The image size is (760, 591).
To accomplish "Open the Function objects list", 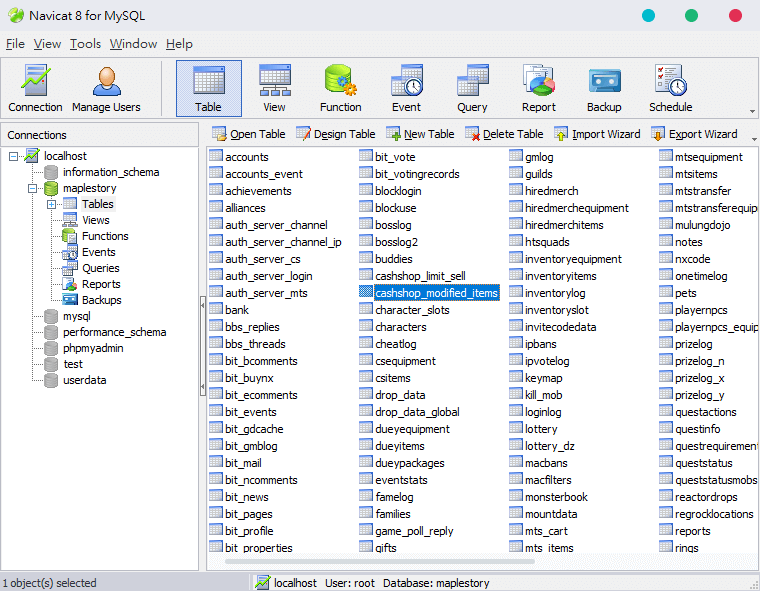I will click(340, 89).
